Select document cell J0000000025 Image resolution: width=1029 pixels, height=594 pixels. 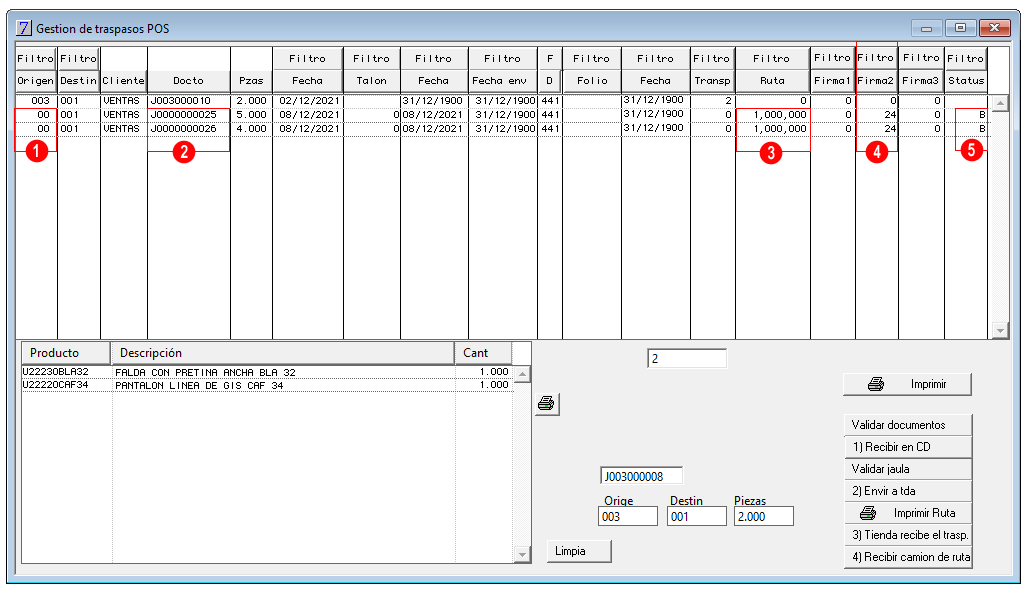tap(189, 115)
